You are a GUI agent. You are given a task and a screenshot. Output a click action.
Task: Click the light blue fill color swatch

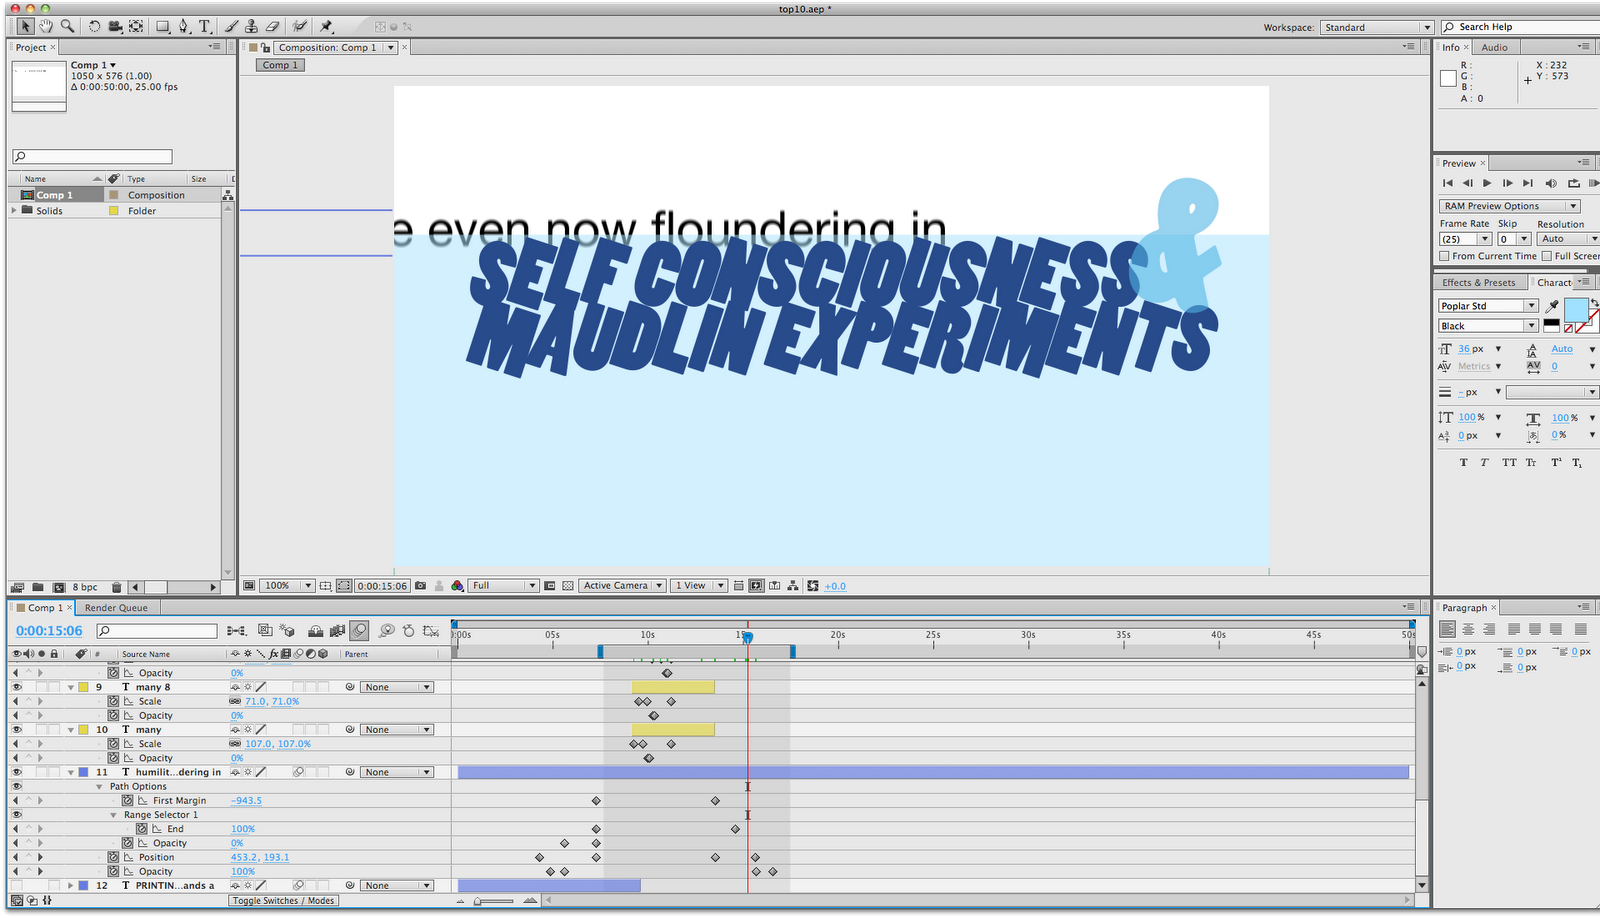[1576, 310]
